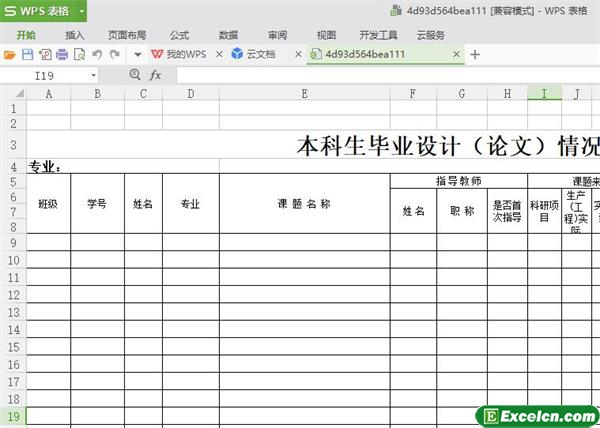The height and width of the screenshot is (428, 600).
Task: Select column E header
Action: tap(304, 94)
